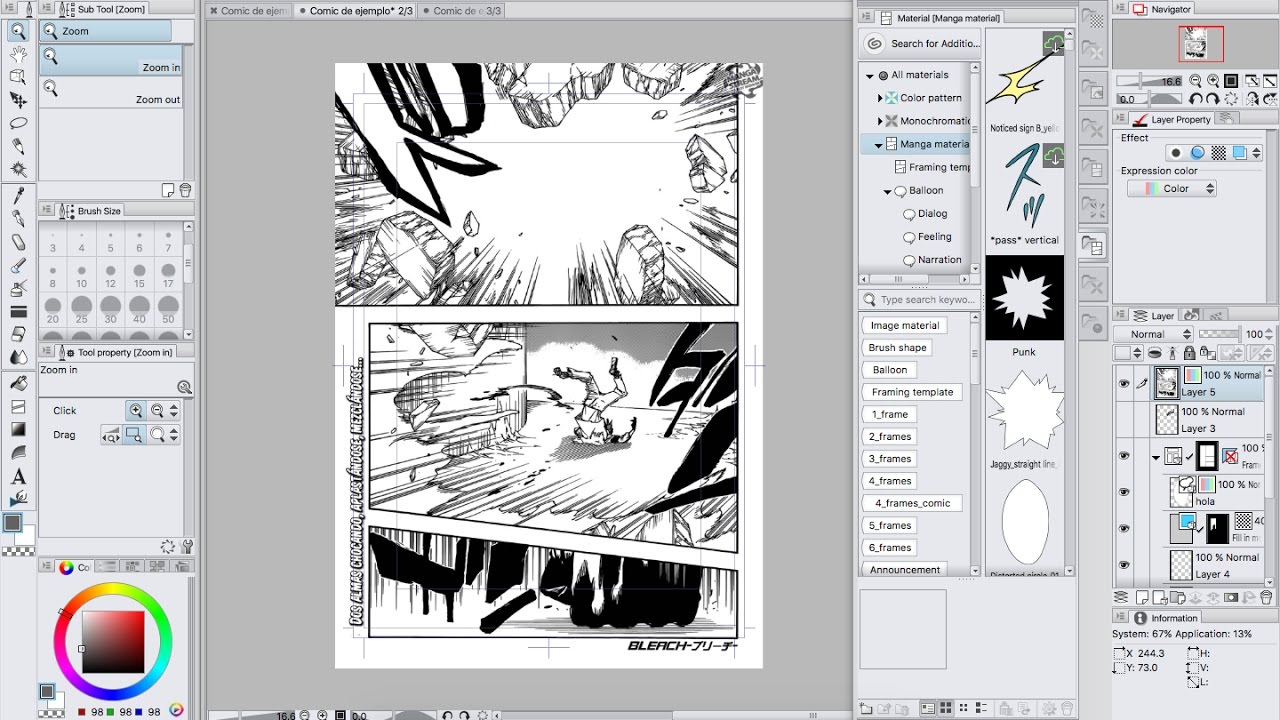Select the Lasso selection tool
This screenshot has width=1280, height=720.
18,123
